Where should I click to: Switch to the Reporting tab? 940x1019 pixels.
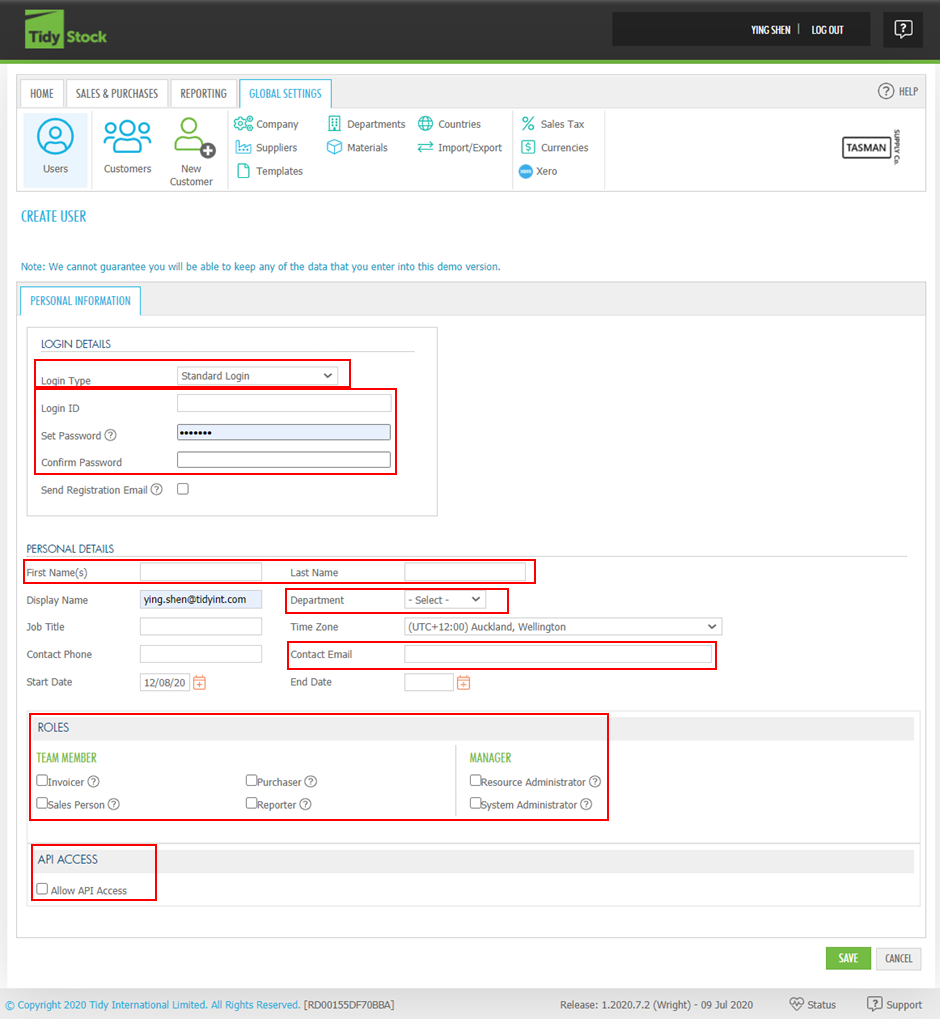coord(203,93)
